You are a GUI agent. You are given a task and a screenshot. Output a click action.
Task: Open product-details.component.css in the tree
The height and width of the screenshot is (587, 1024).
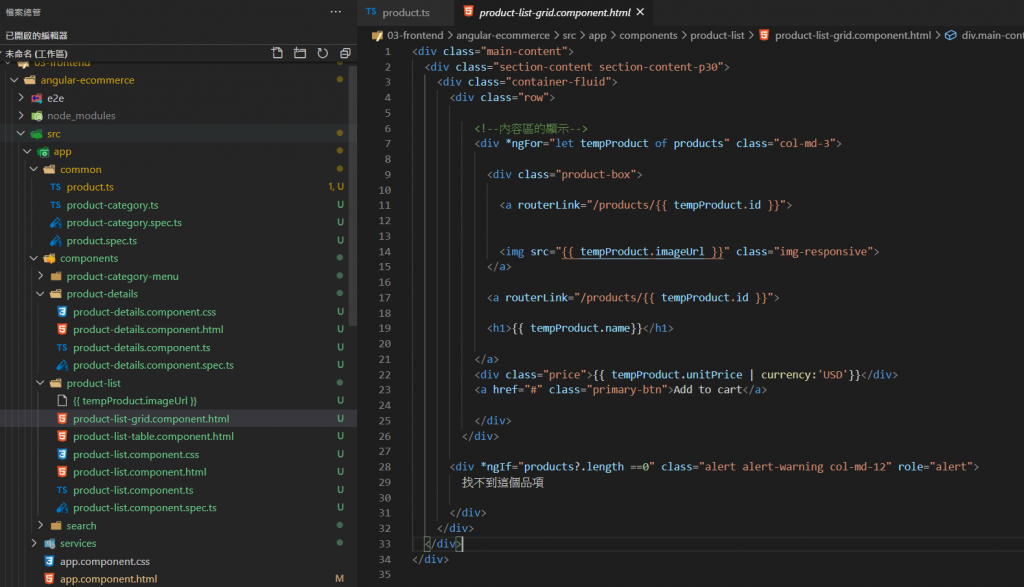144,312
